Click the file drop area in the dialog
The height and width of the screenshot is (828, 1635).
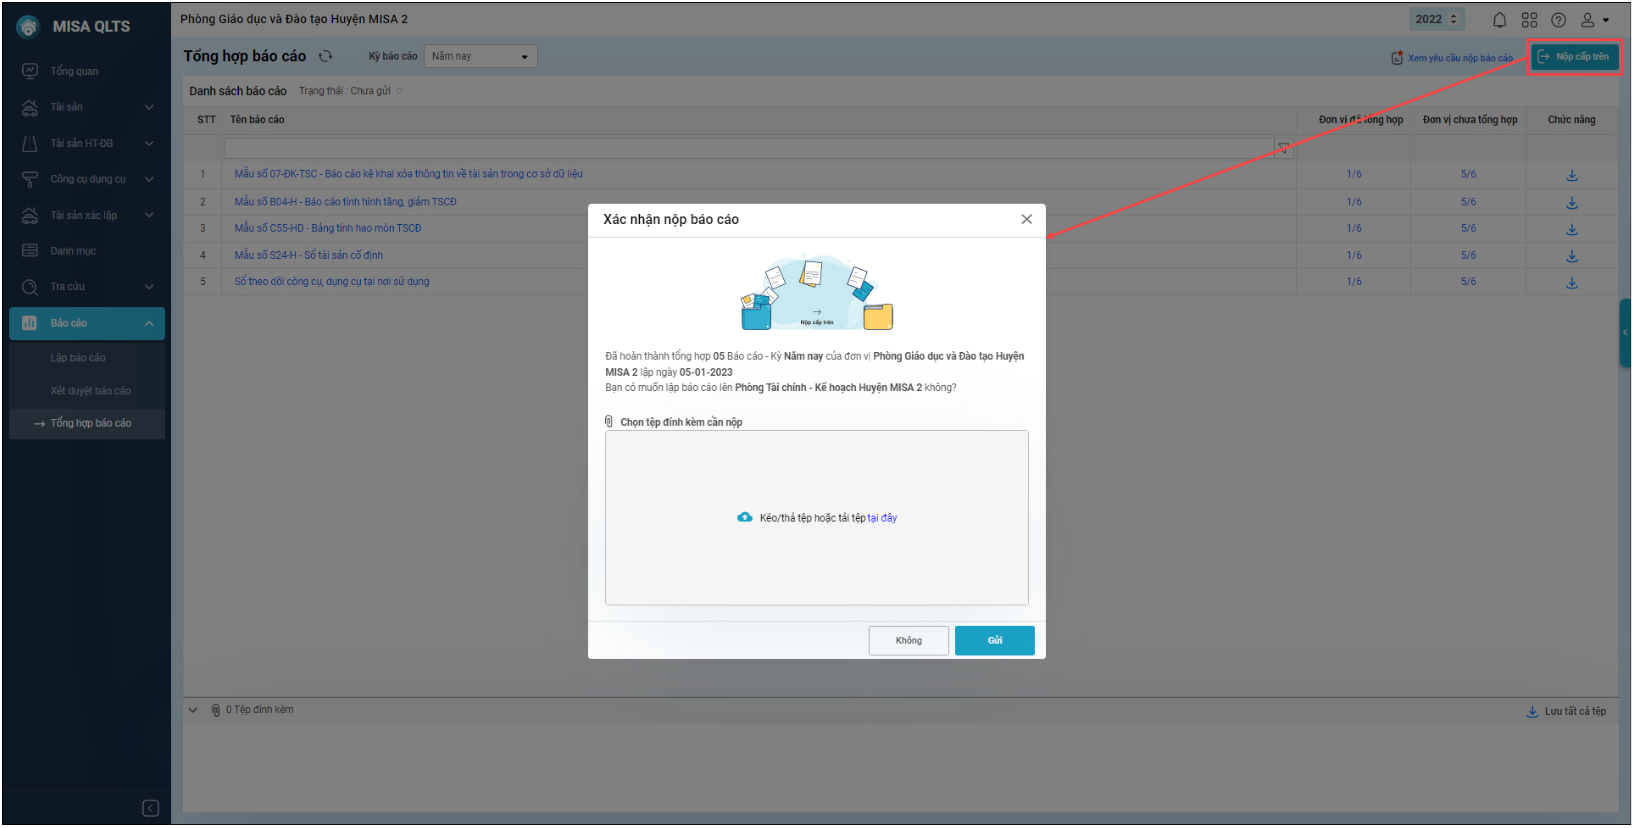coord(817,518)
